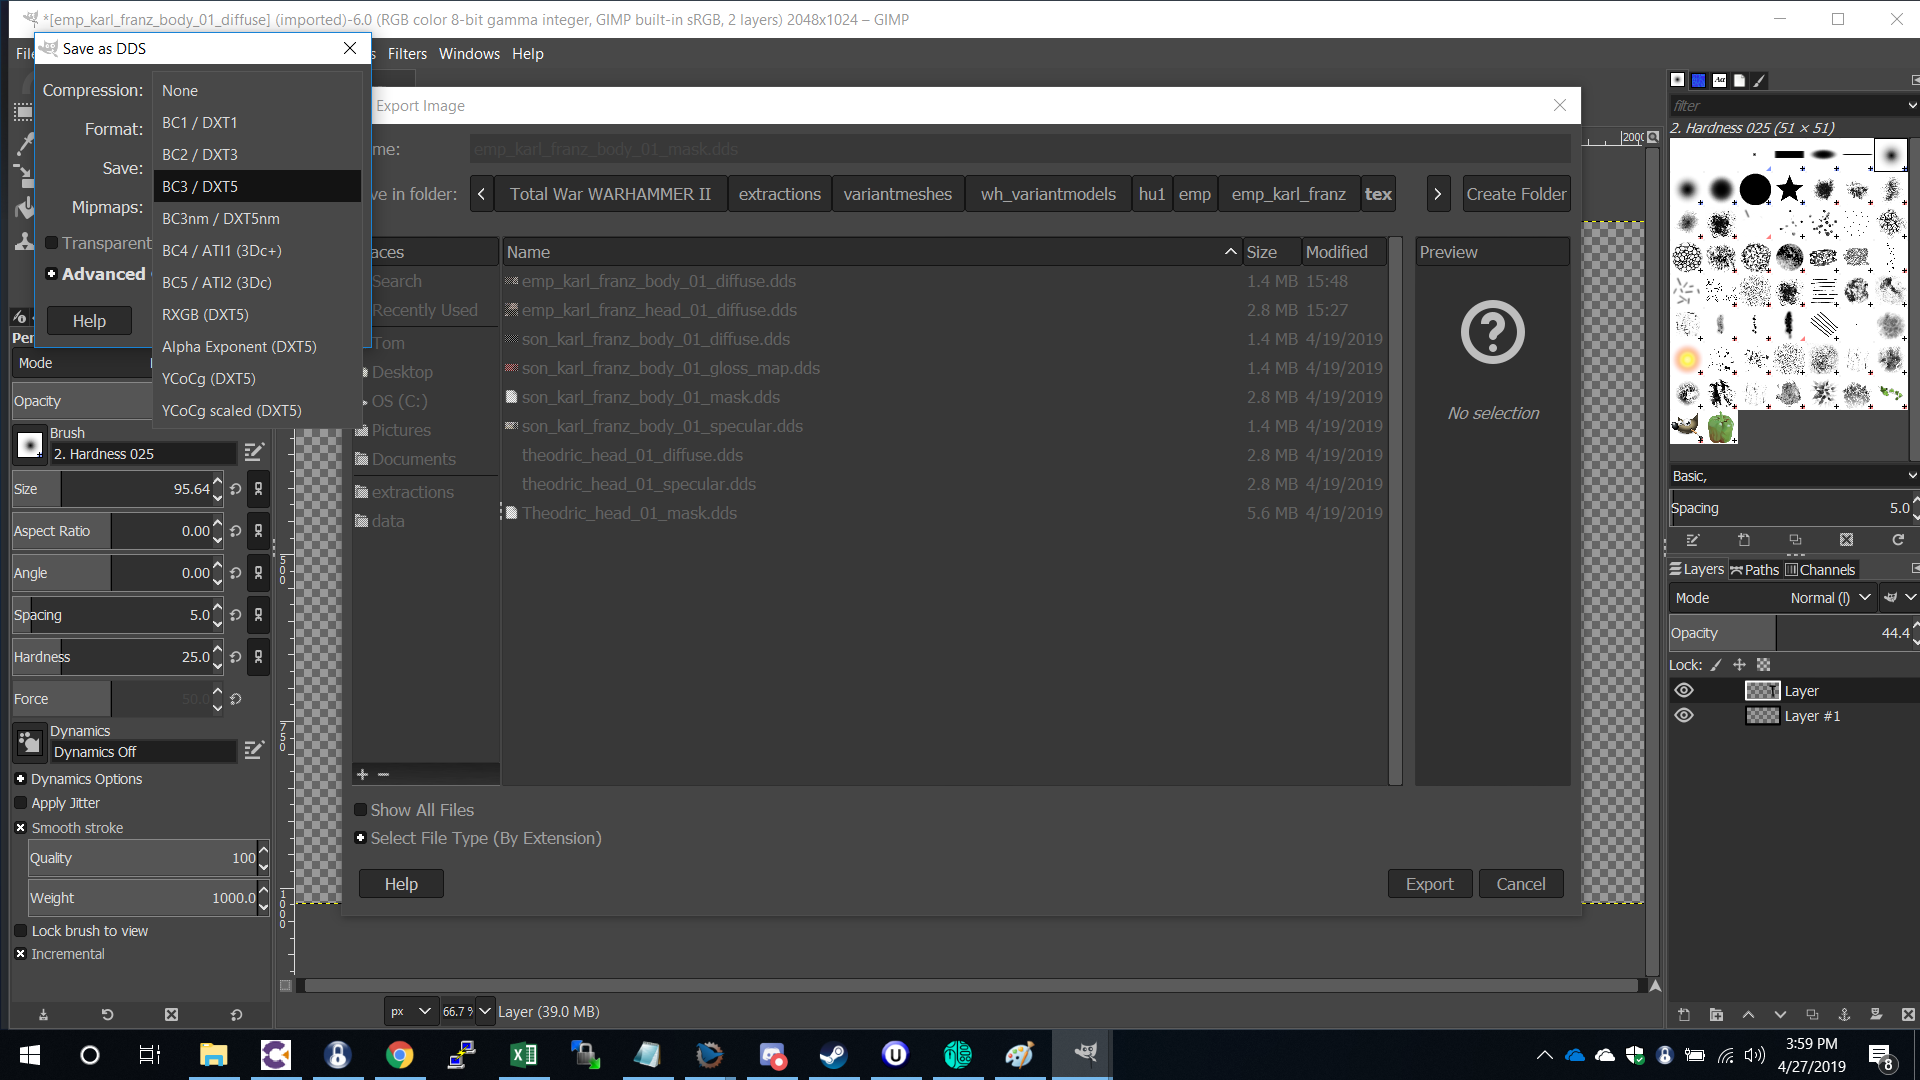This screenshot has height=1080, width=1920.
Task: Click the Dynamics selection icon
Action: click(x=30, y=742)
